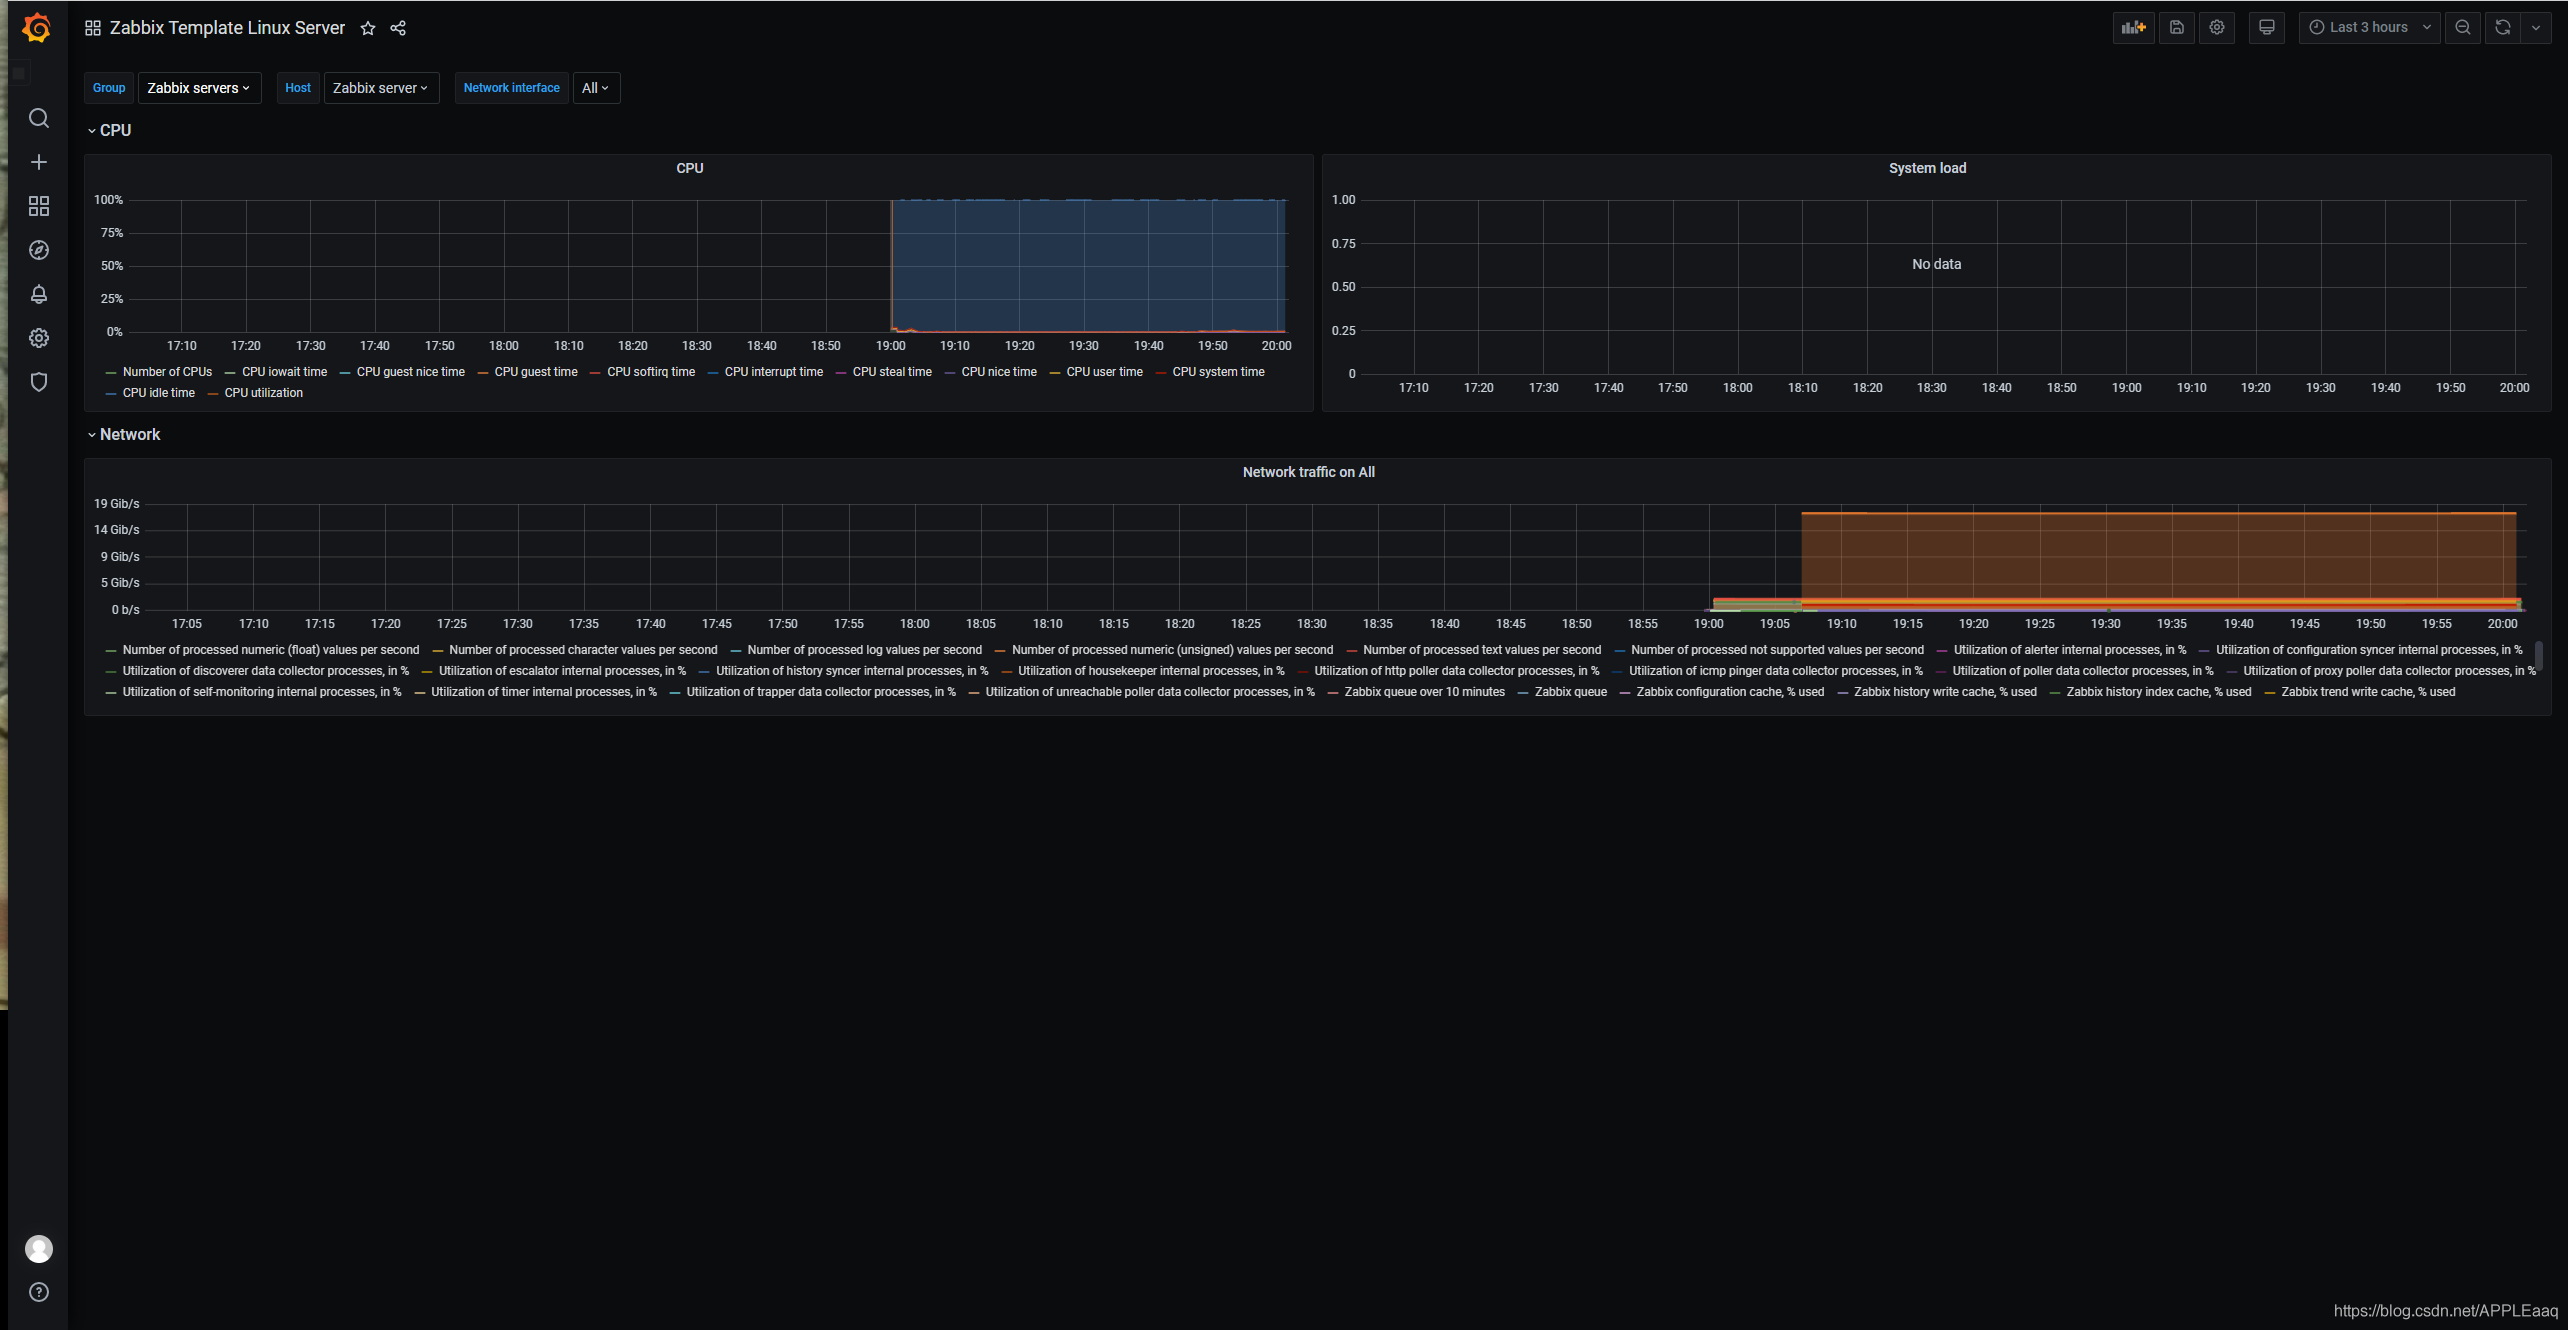Save the dashboard with the disk icon
Viewport: 2568px width, 1330px height.
click(2177, 28)
